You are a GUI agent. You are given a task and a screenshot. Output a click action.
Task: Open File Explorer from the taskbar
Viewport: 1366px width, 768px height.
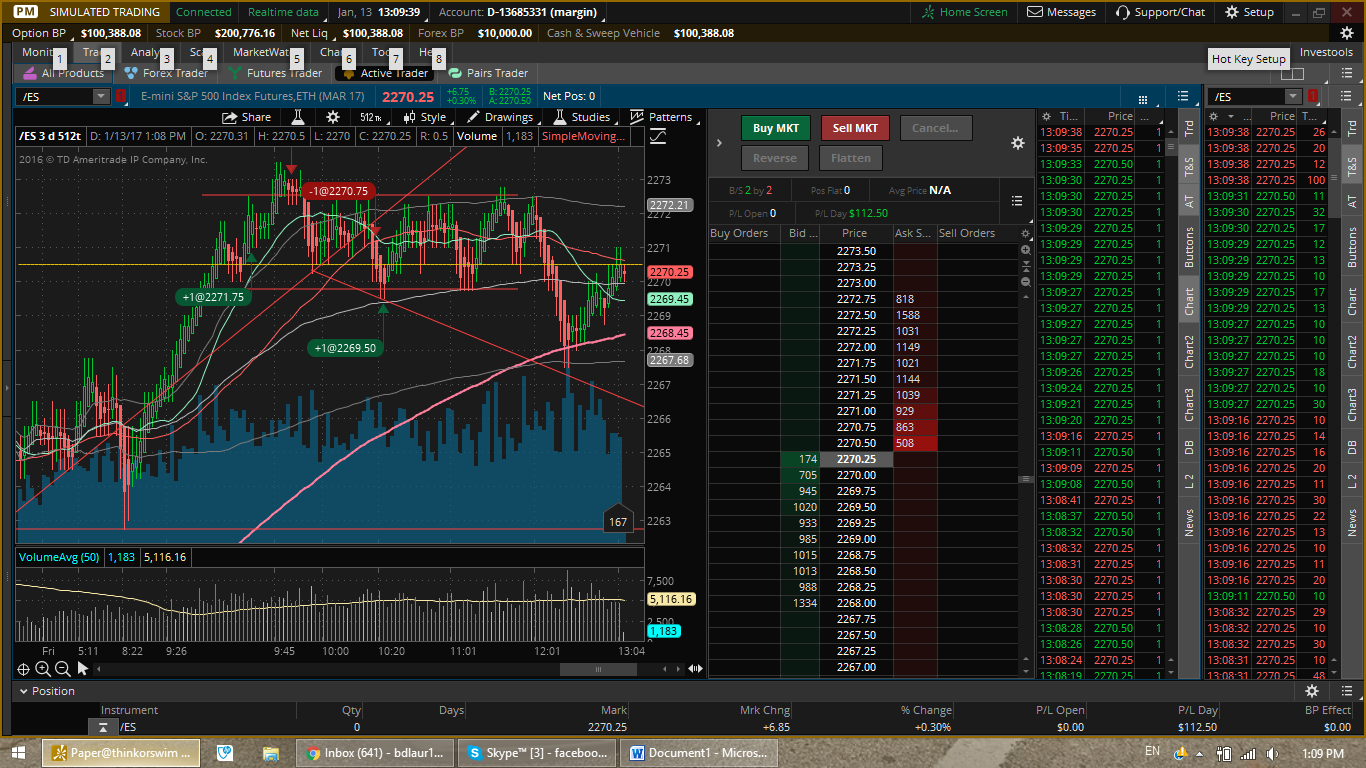[270, 753]
